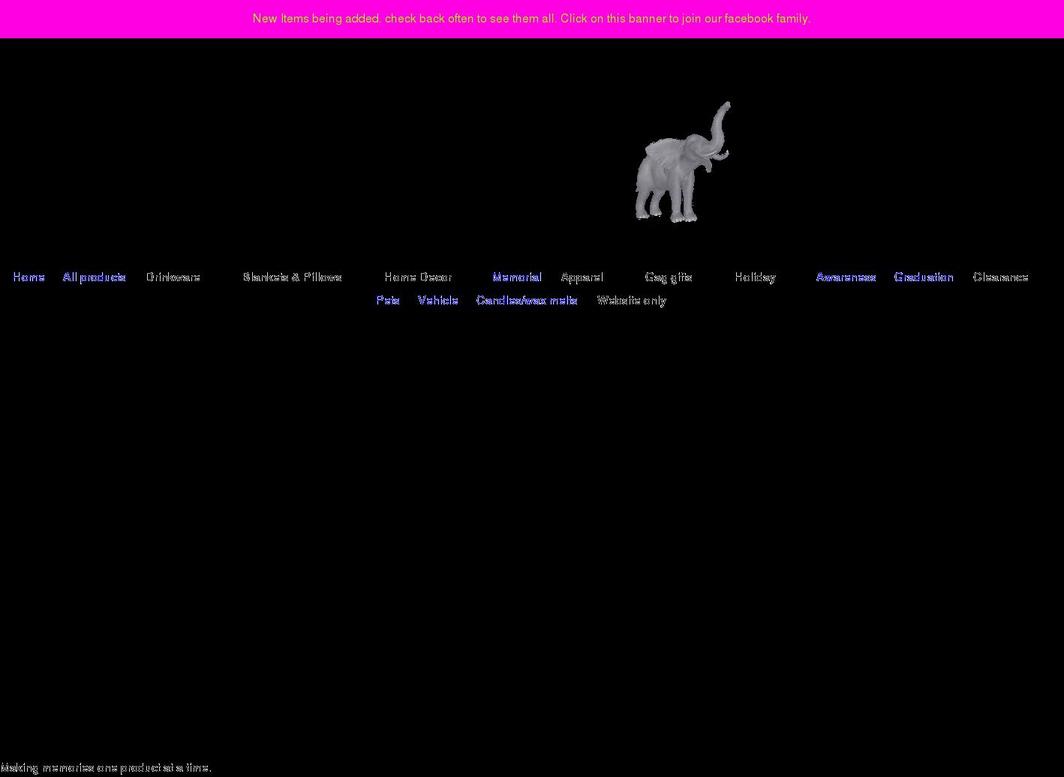
Task: Click 'Making memories one product at a time.' text
Action: click(106, 767)
